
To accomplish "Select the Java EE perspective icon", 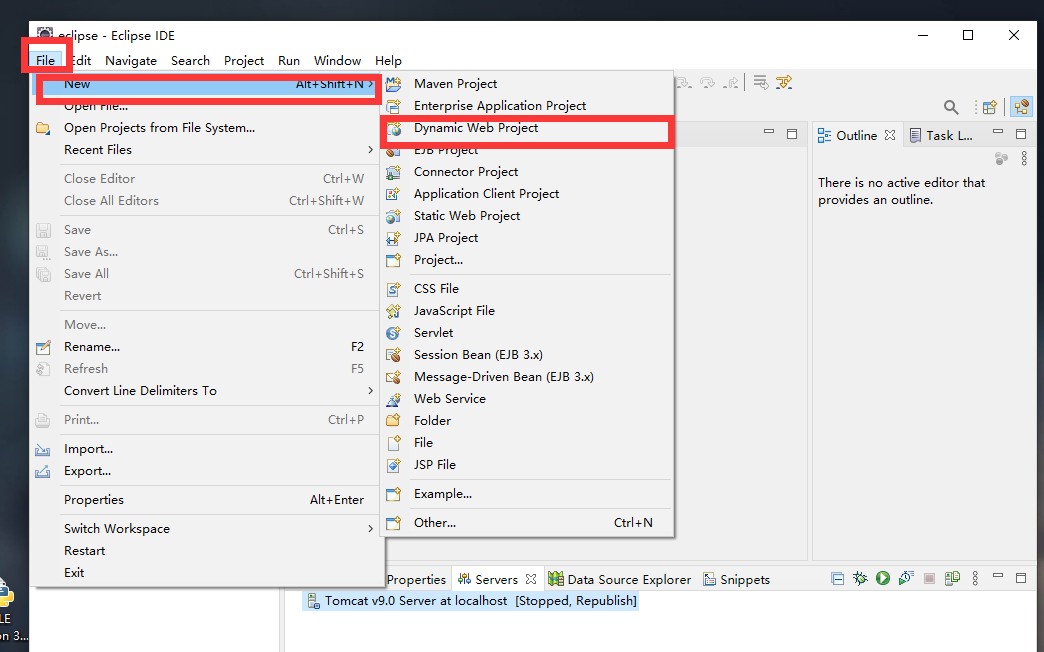I will (x=1021, y=107).
